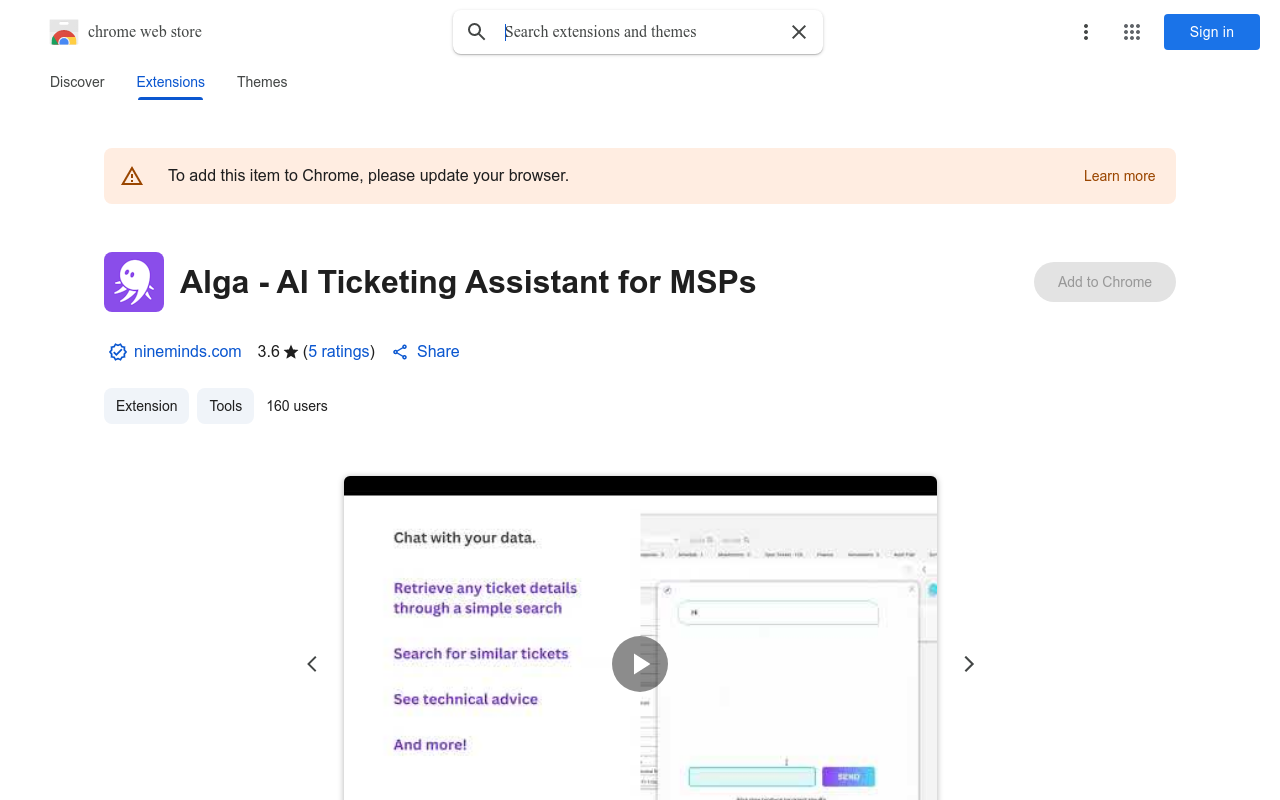The image size is (1280, 800).
Task: Focus the search extensions and themes field
Action: [638, 32]
